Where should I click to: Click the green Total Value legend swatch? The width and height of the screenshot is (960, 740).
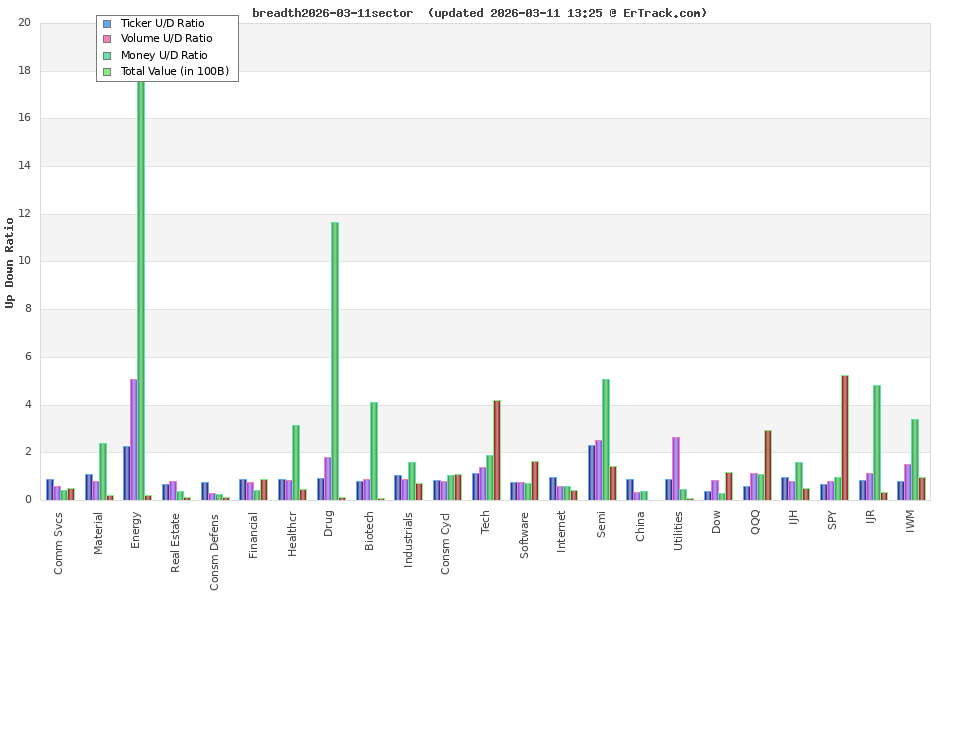click(105, 70)
